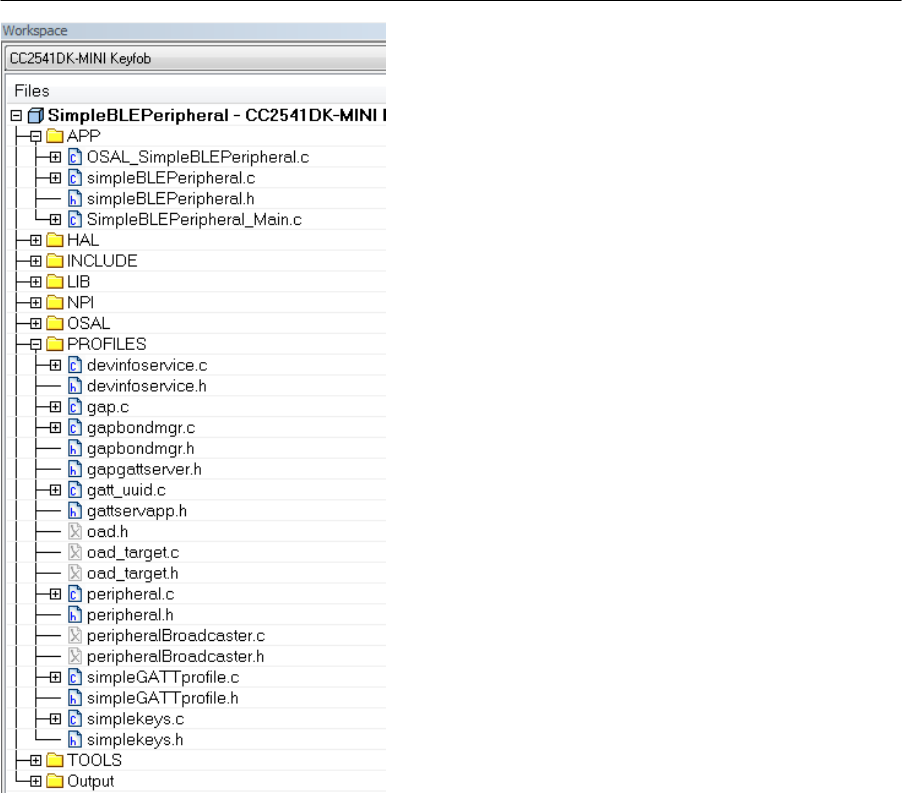Screen dimensions: 902x793
Task: Click the PROFILES folder icon
Action: (x=55, y=344)
